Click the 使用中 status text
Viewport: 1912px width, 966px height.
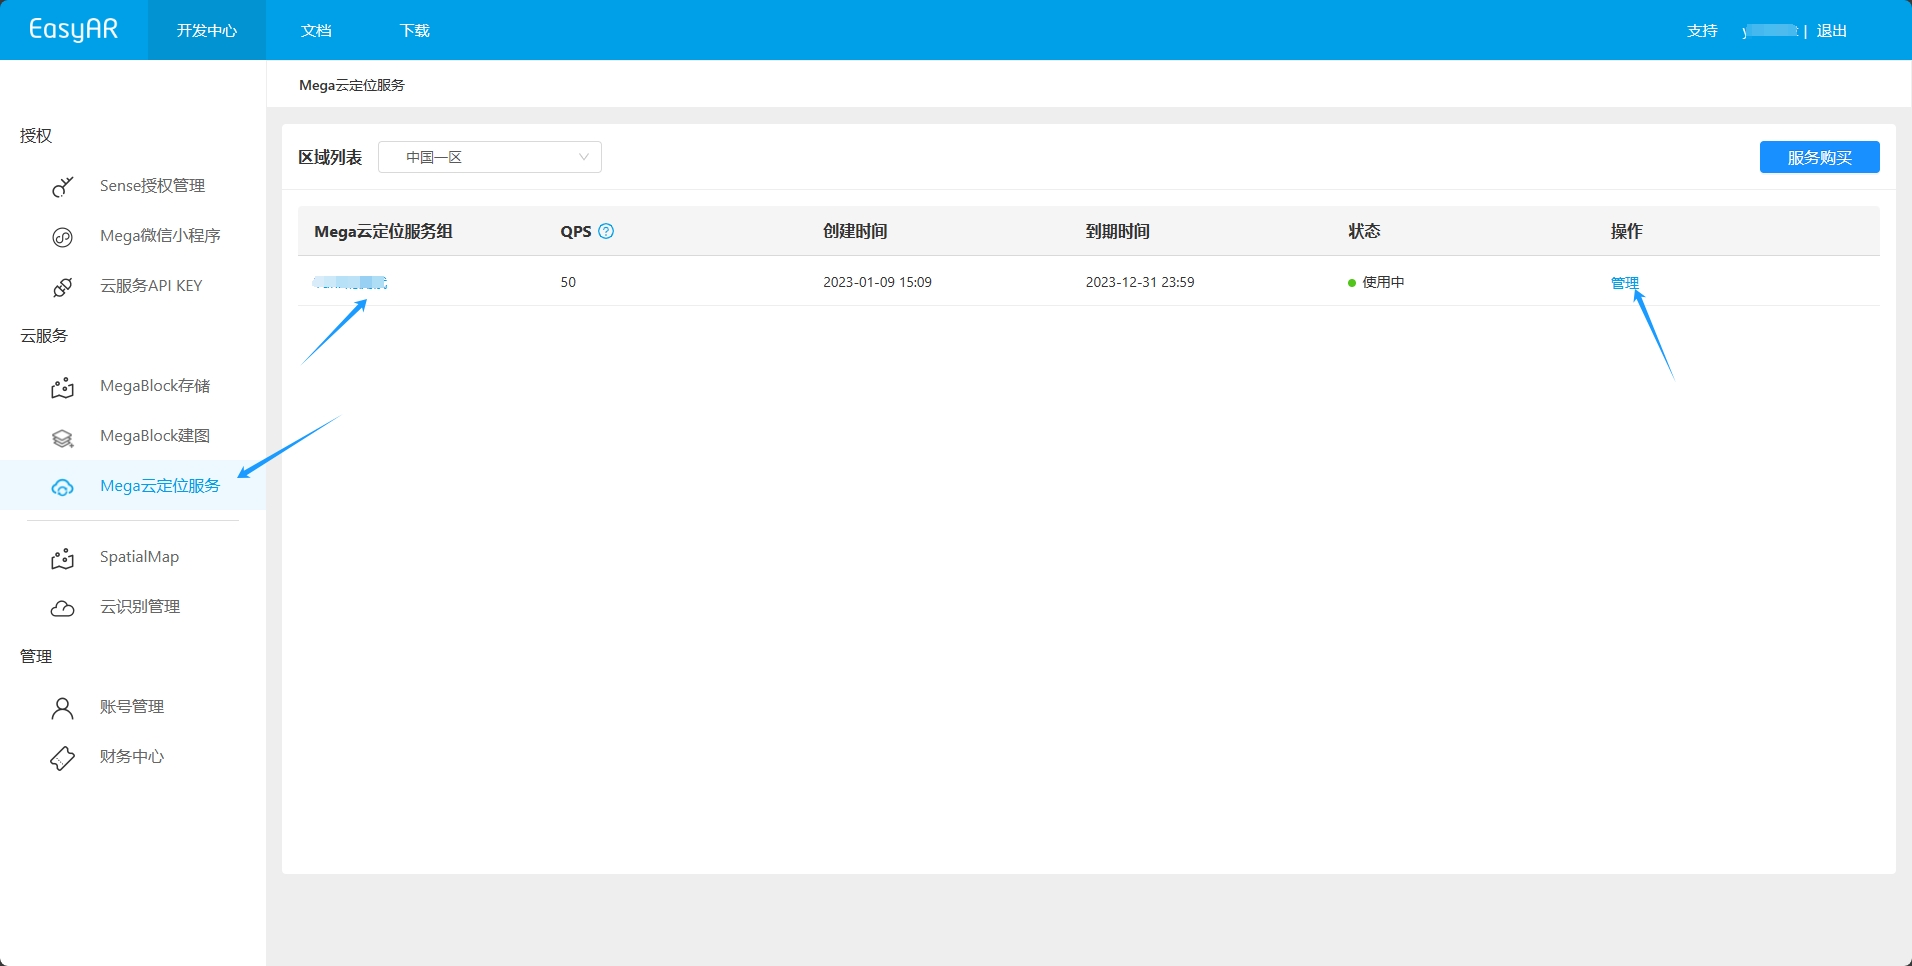[x=1383, y=282]
